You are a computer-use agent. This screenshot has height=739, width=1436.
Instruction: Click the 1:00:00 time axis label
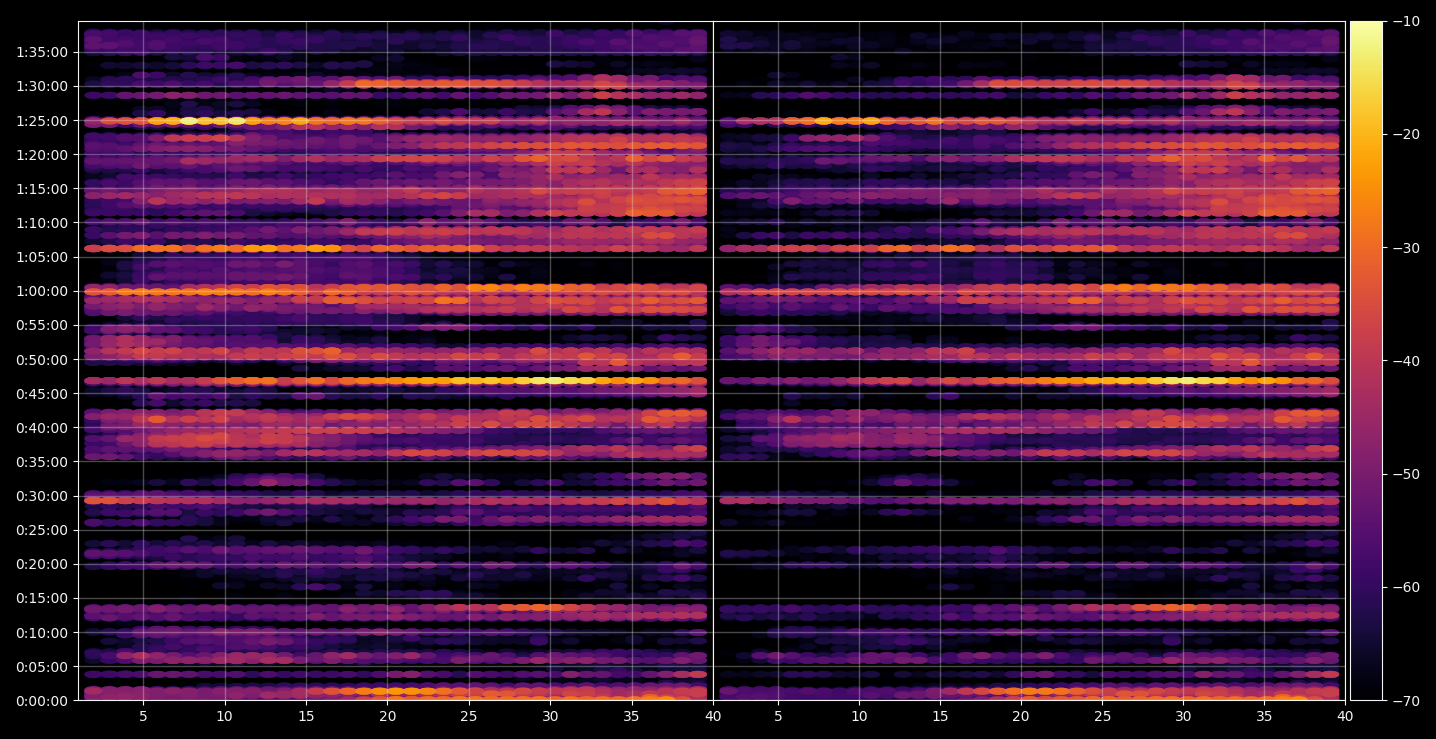(x=42, y=291)
